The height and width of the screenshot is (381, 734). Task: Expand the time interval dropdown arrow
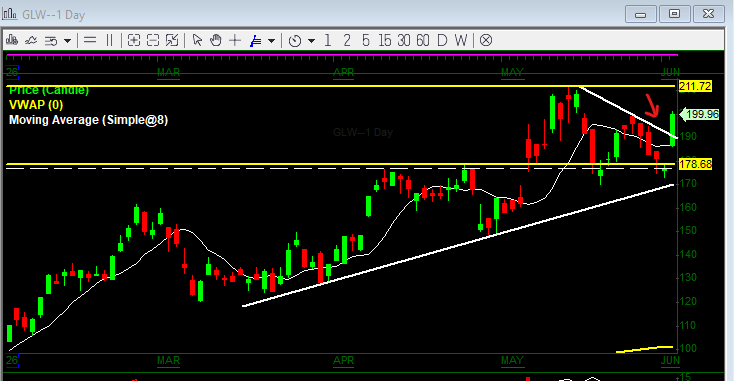[311, 41]
